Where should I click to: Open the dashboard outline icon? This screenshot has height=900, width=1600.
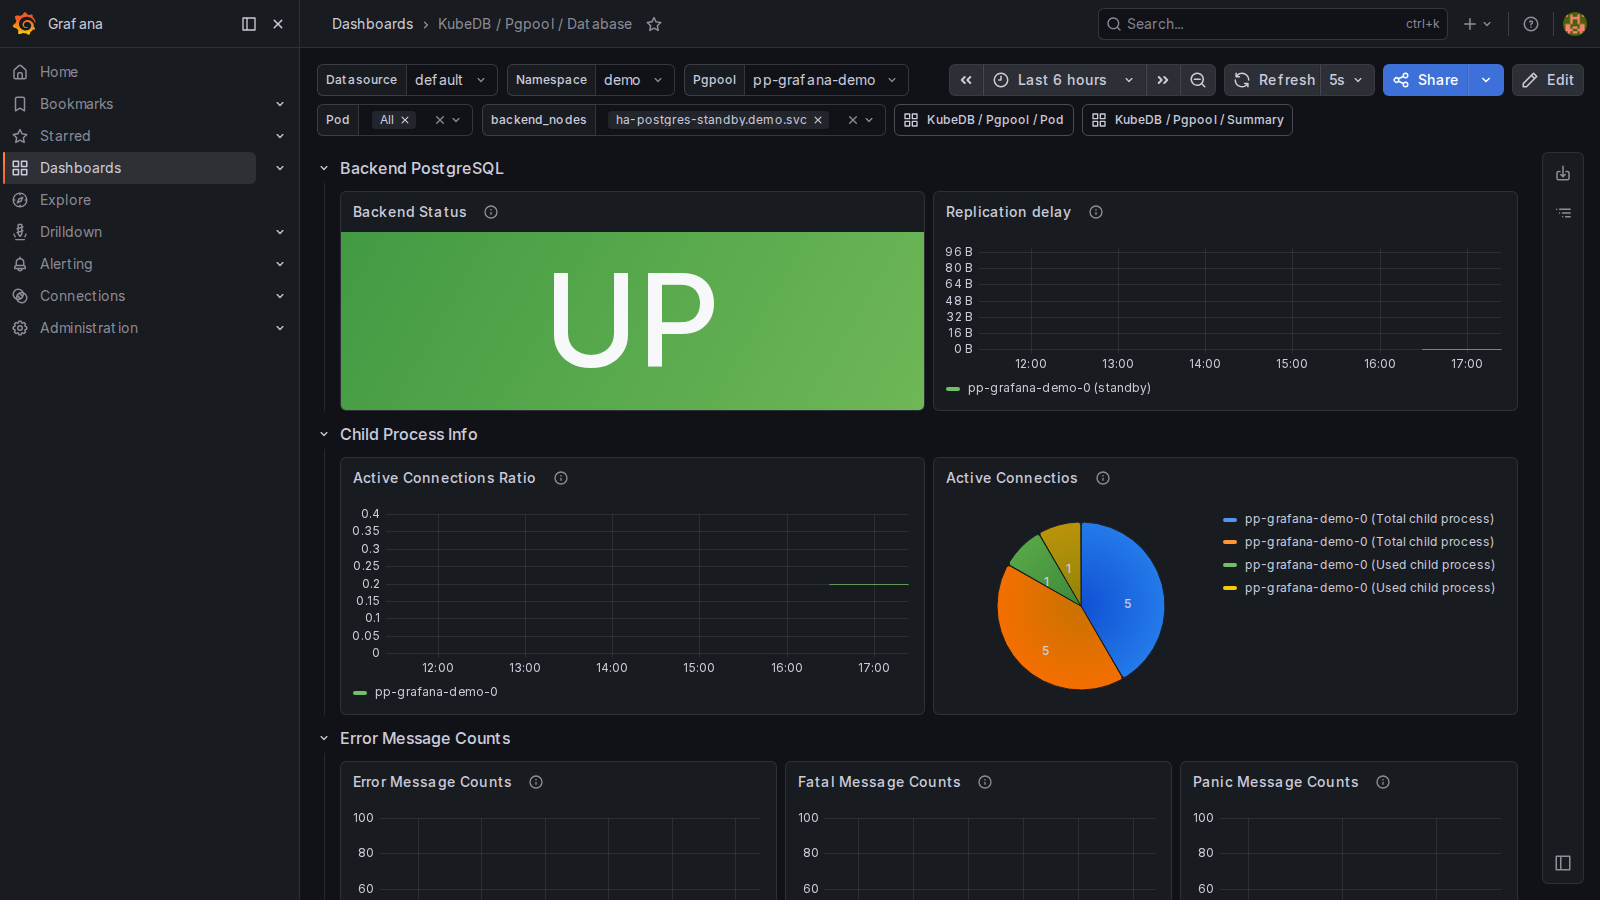[1563, 213]
